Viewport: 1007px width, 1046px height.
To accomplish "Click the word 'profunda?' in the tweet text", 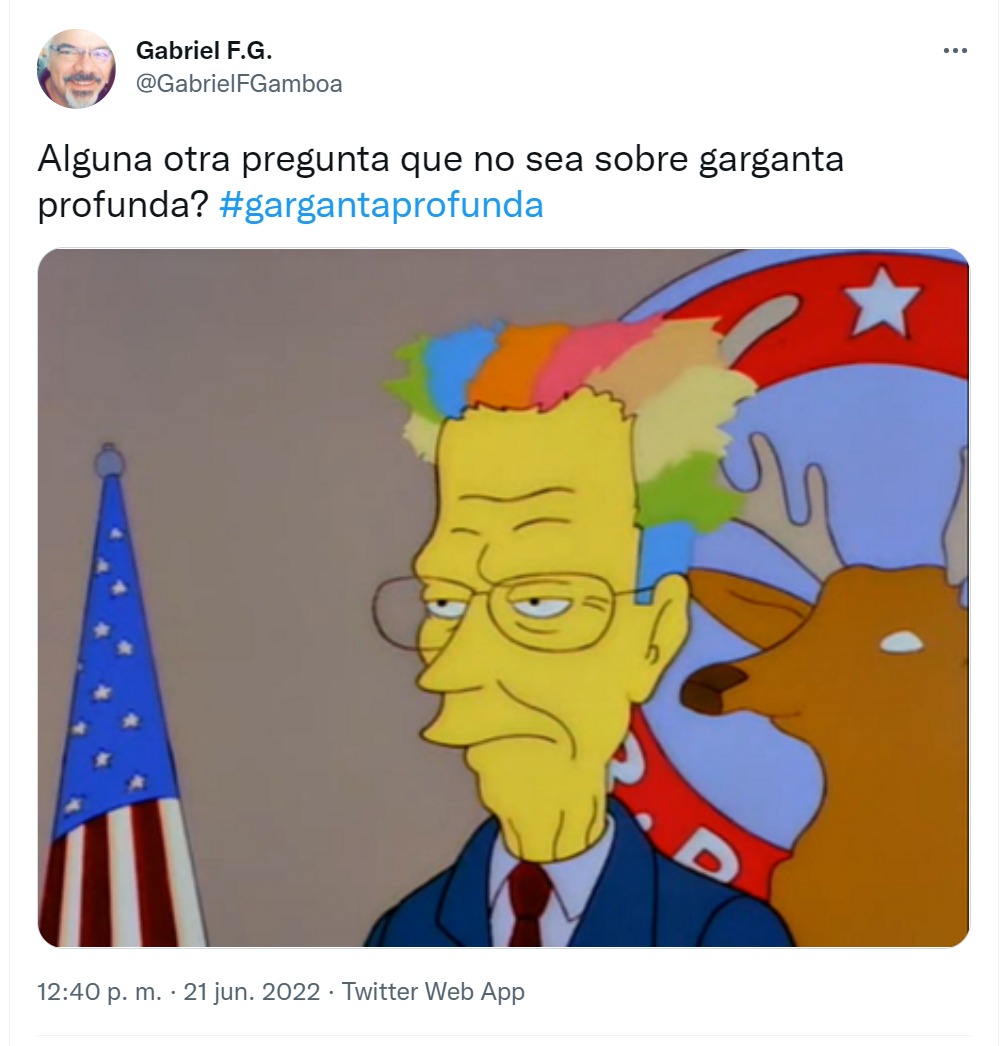I will 123,206.
